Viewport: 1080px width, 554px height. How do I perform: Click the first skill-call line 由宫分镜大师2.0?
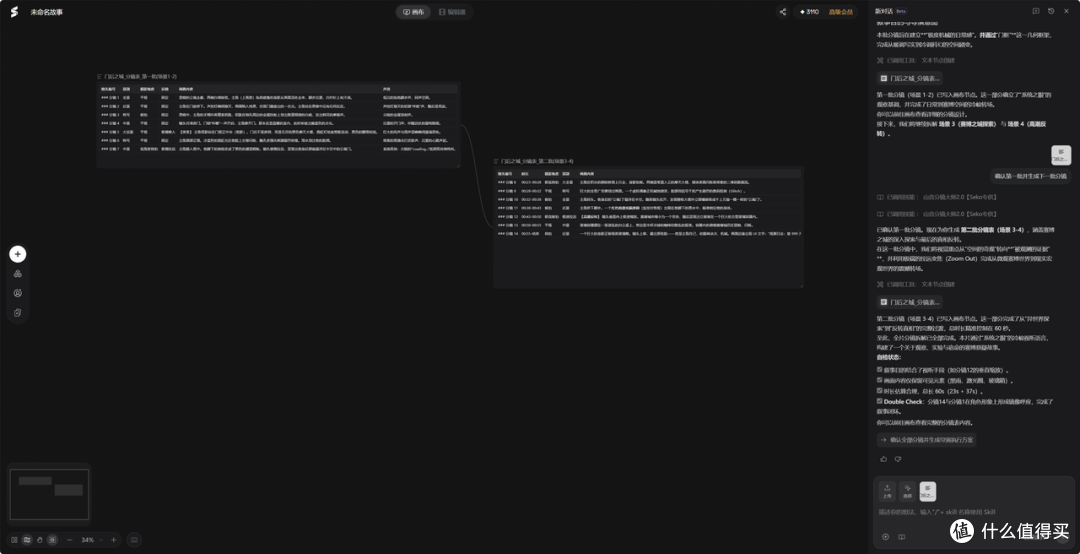[937, 197]
